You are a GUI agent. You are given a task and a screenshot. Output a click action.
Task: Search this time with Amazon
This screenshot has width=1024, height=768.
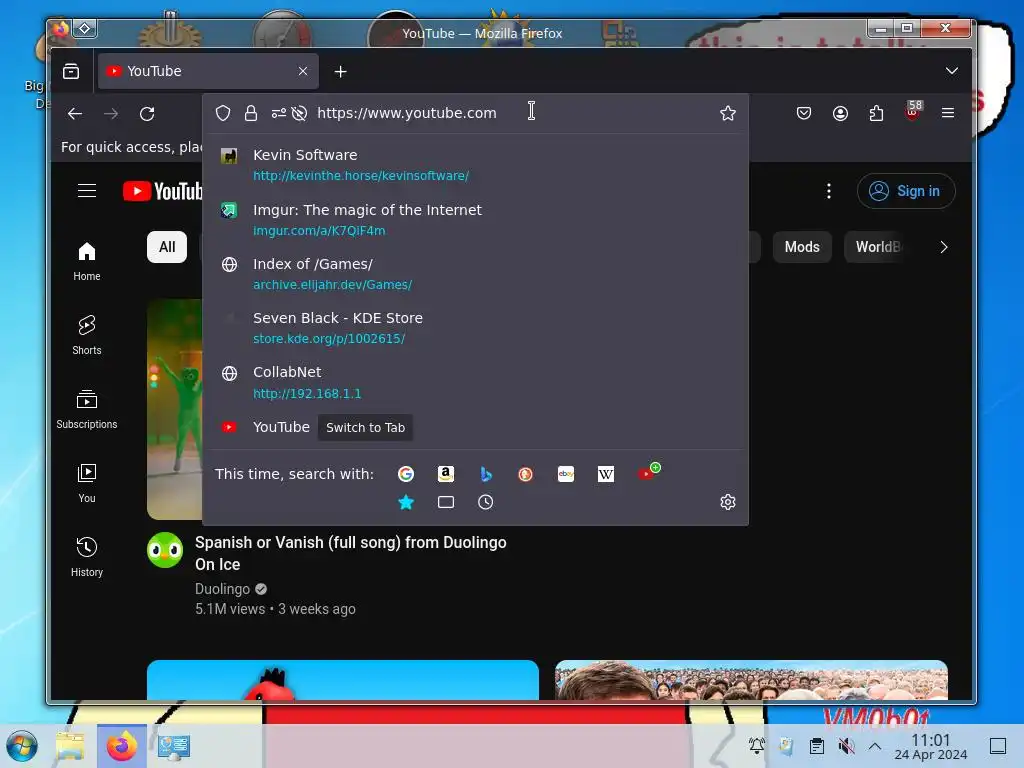[445, 474]
